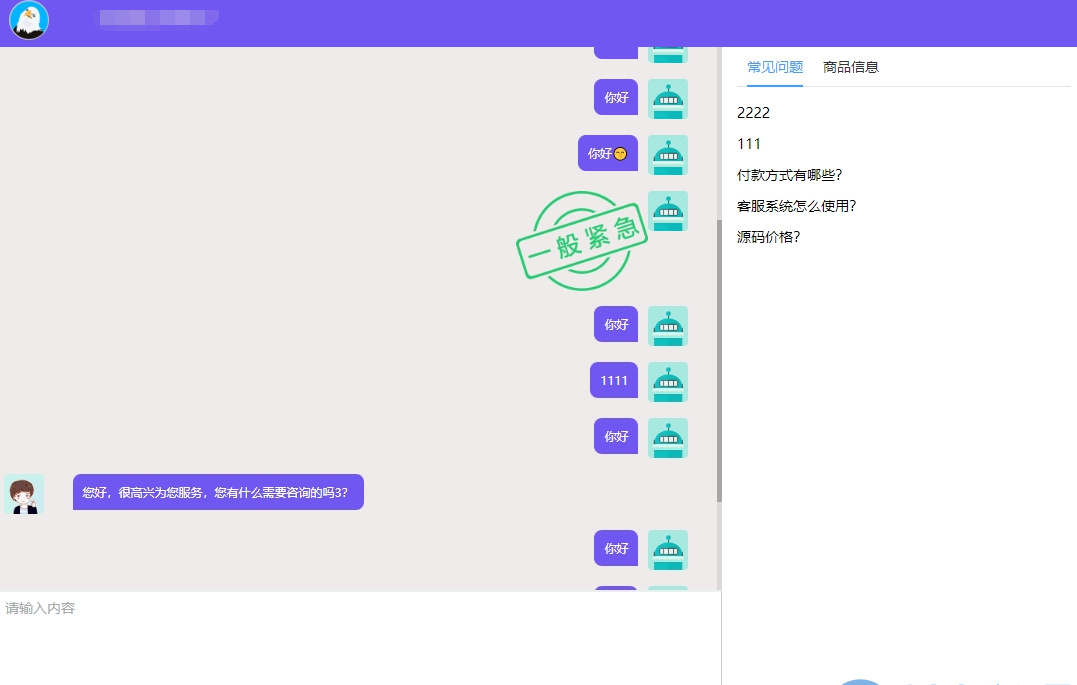Open the question 客服系统怎么使用?

click(796, 206)
